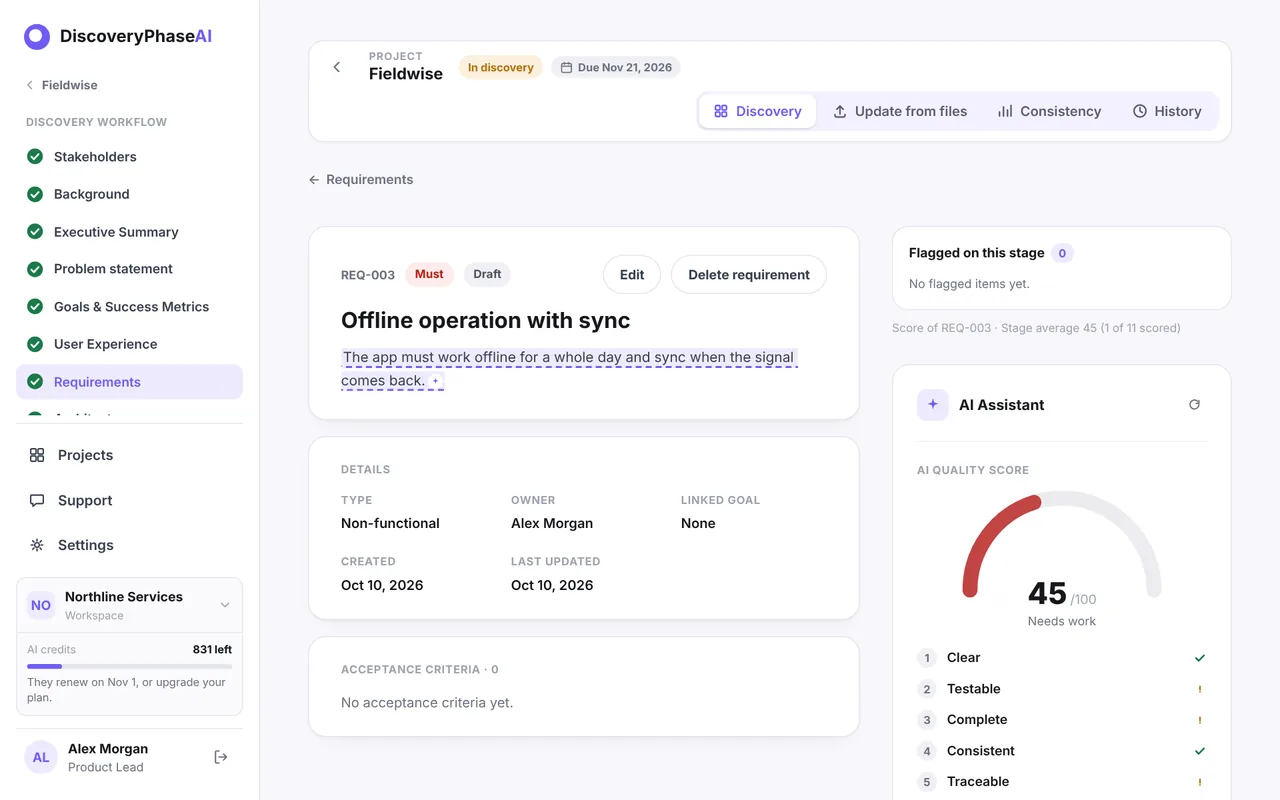Click the red Must priority badge
This screenshot has width=1280, height=800.
tap(429, 274)
